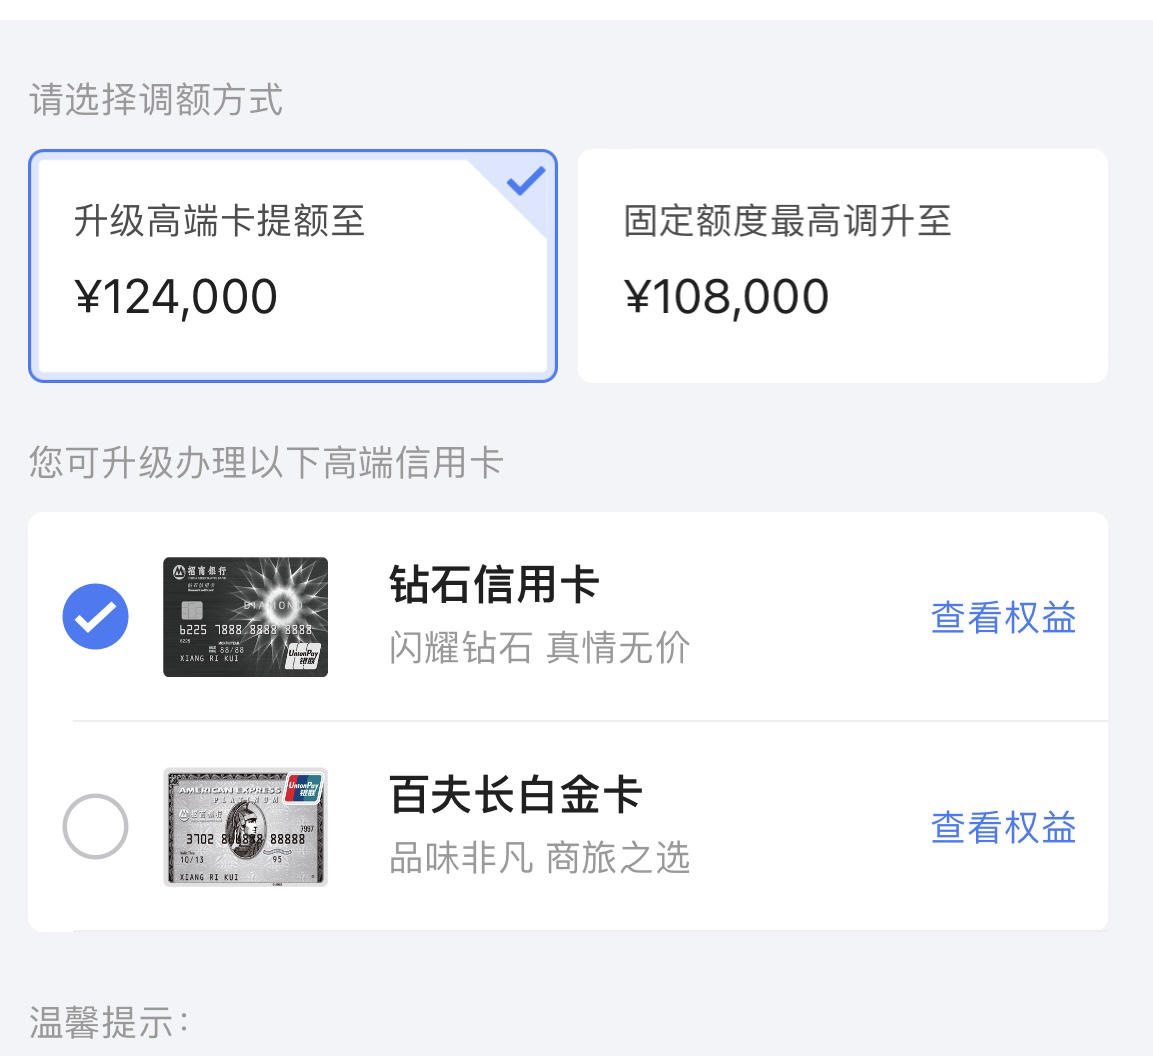
Task: Tap the Centurion platinum card image
Action: [x=246, y=827]
